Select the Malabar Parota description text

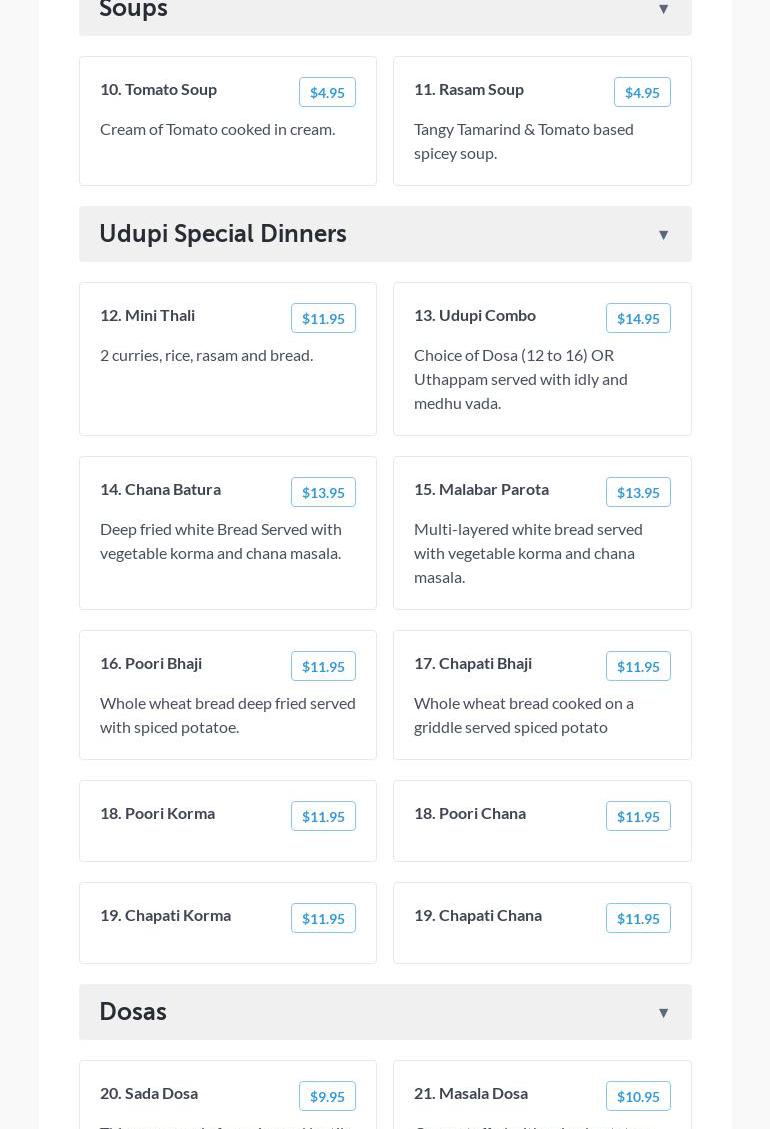(x=528, y=553)
